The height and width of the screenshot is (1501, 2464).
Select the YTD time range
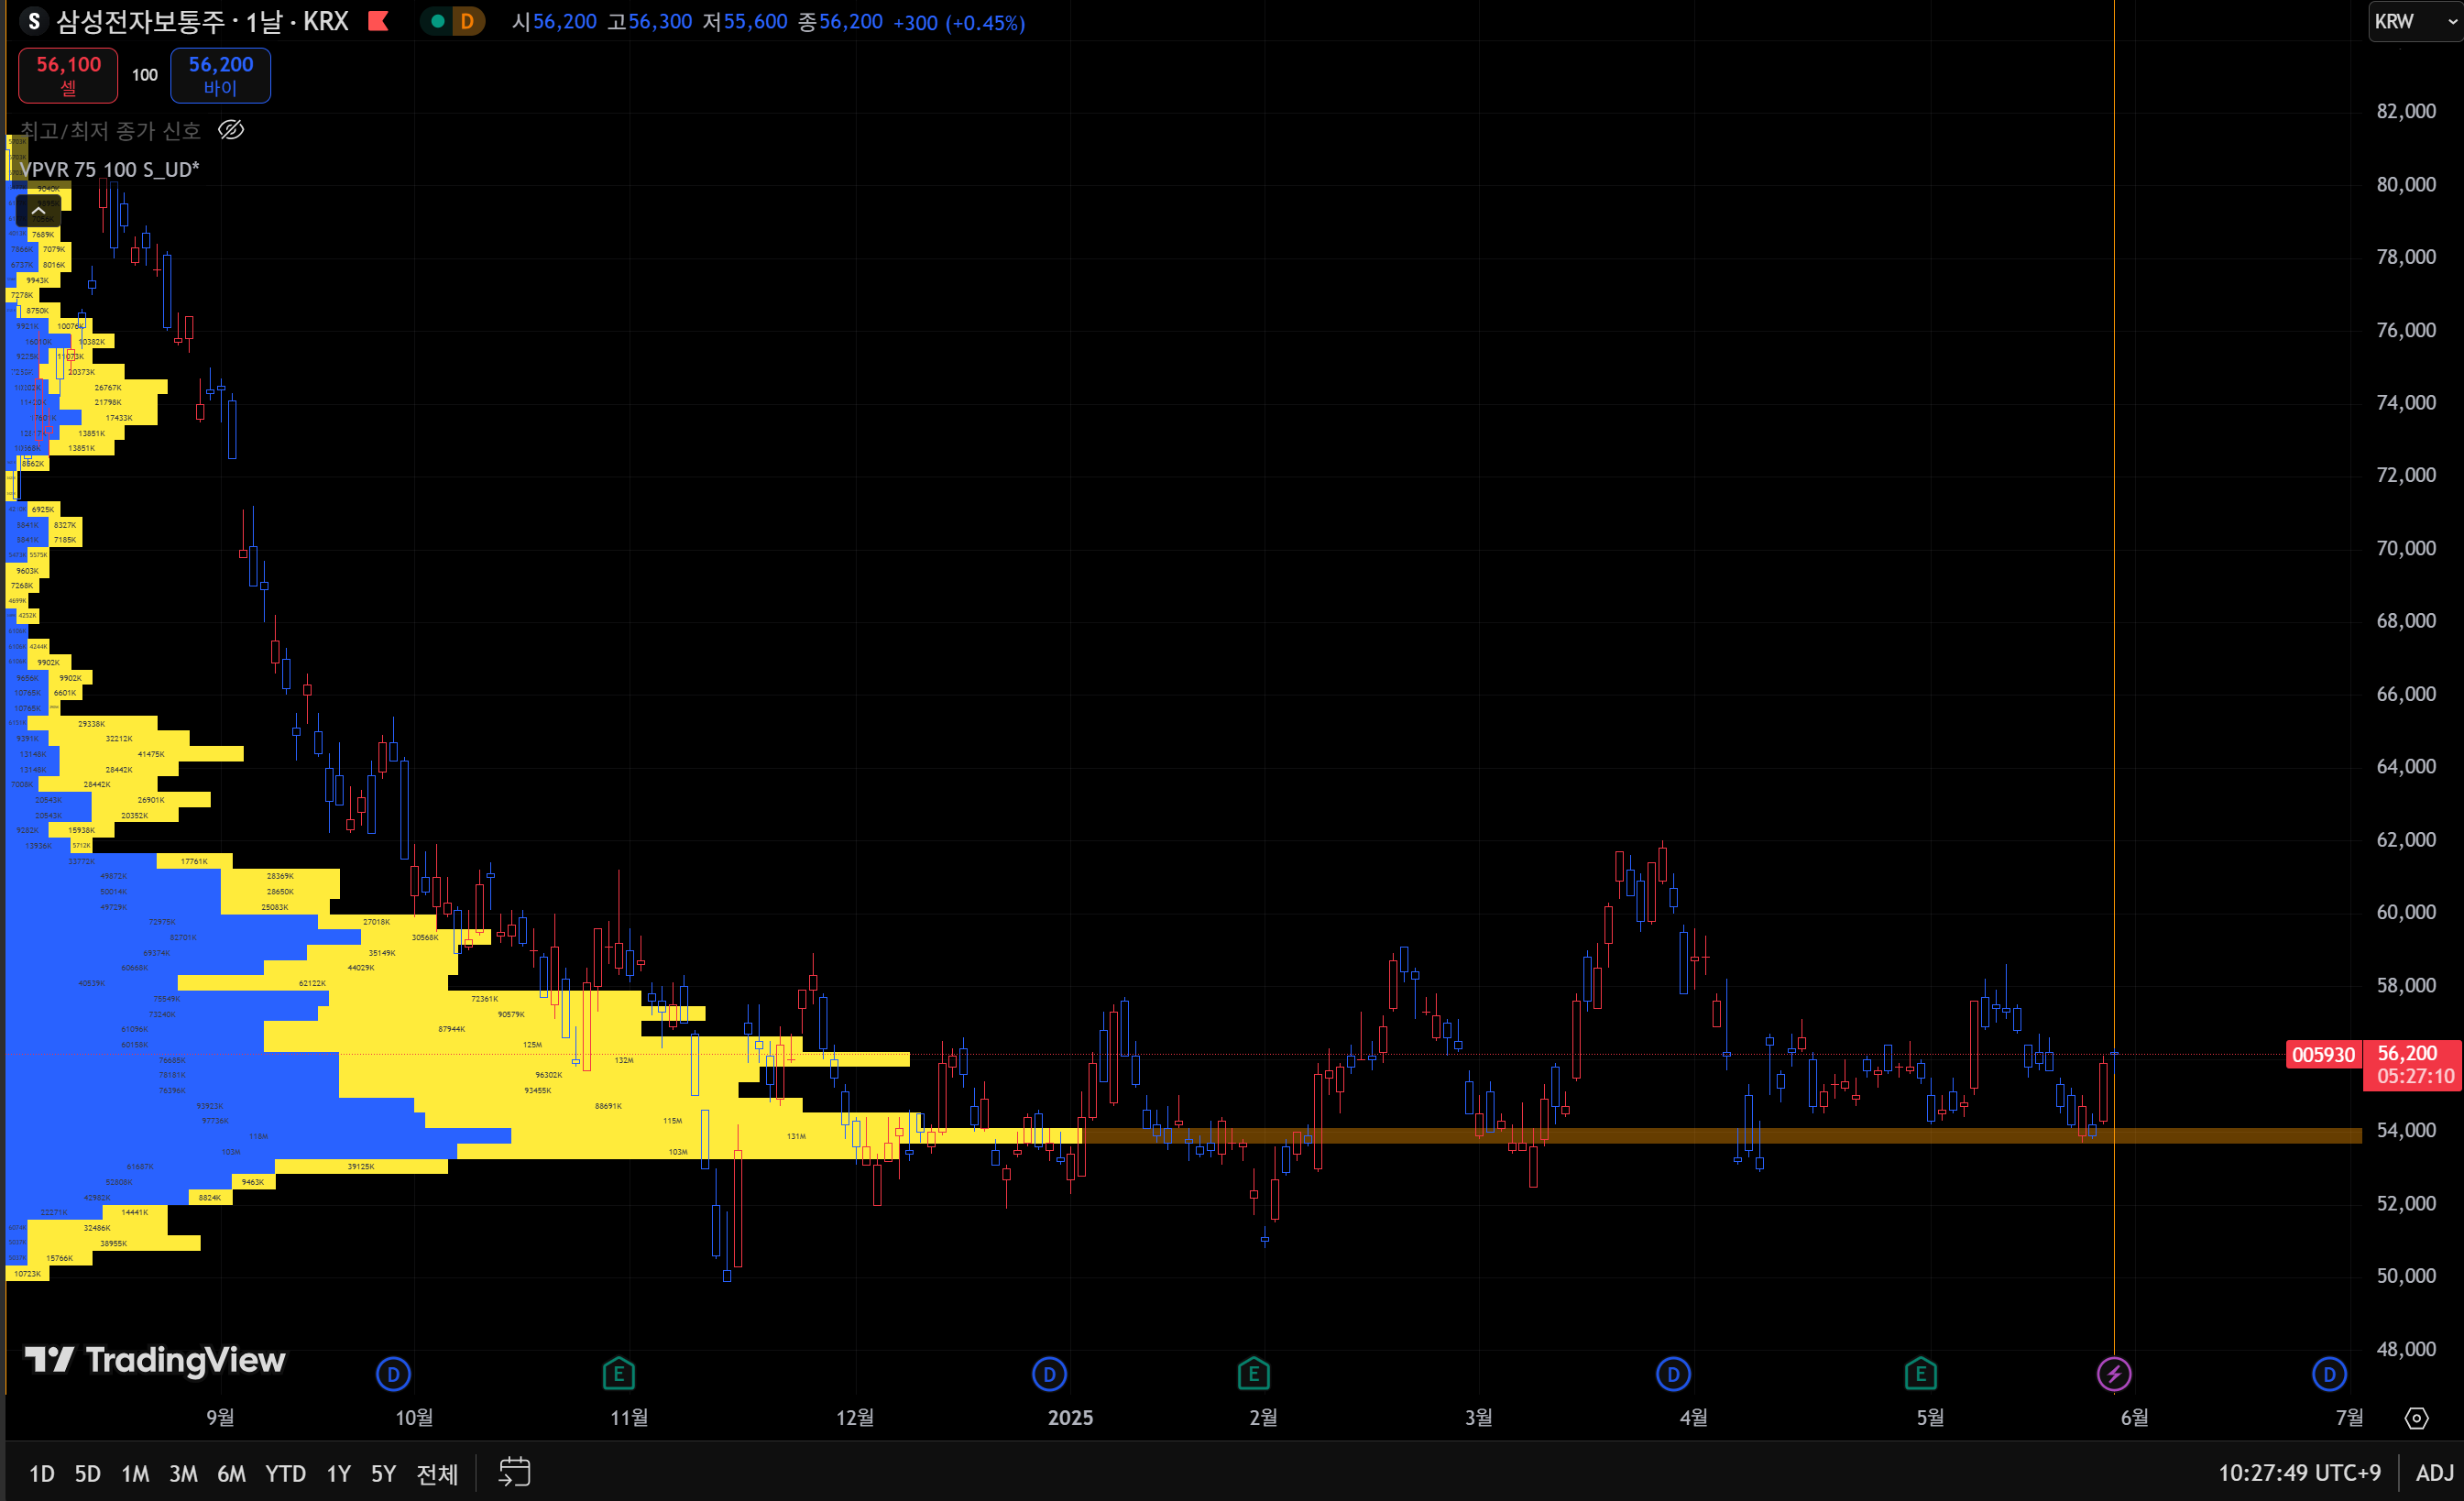tap(285, 1473)
